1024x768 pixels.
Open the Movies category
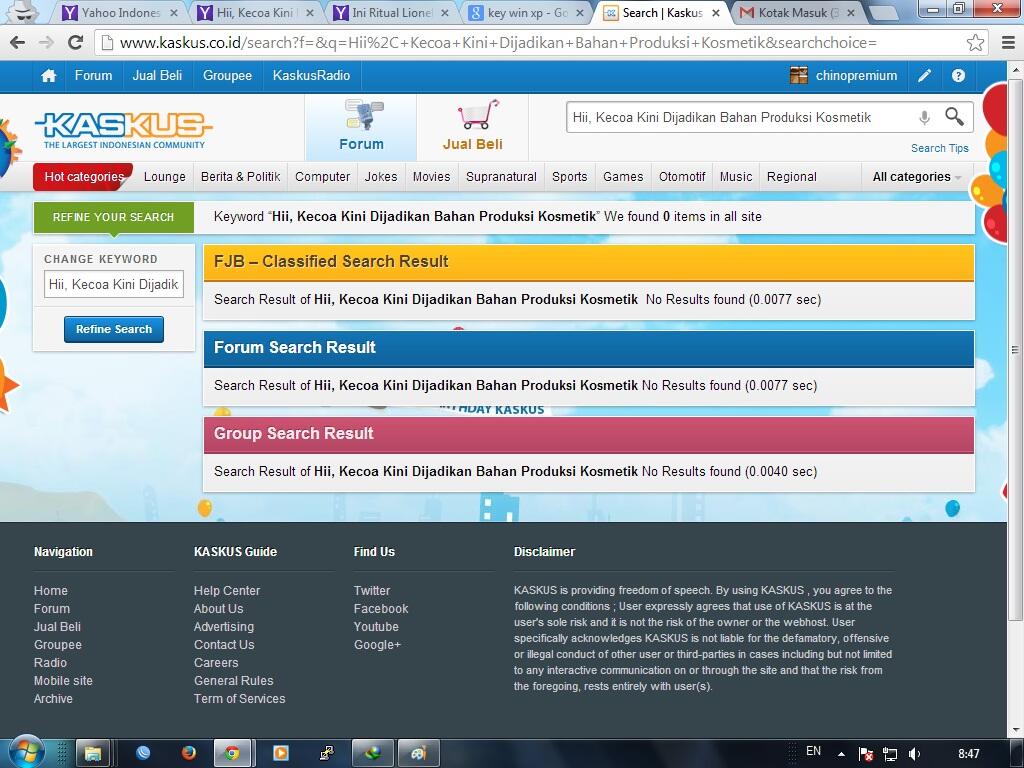tap(432, 177)
